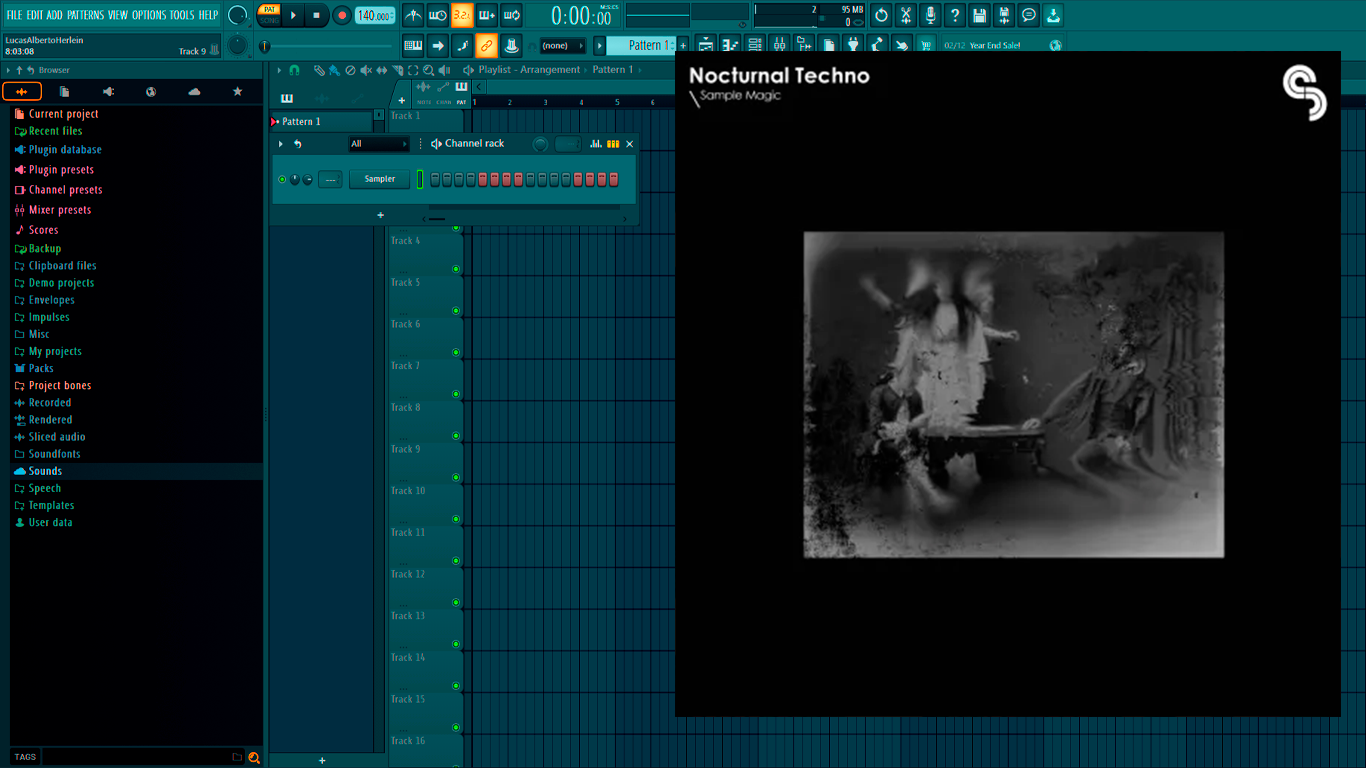This screenshot has width=1366, height=768.
Task: Select the playlist delete tool (circle slash)
Action: (x=350, y=70)
